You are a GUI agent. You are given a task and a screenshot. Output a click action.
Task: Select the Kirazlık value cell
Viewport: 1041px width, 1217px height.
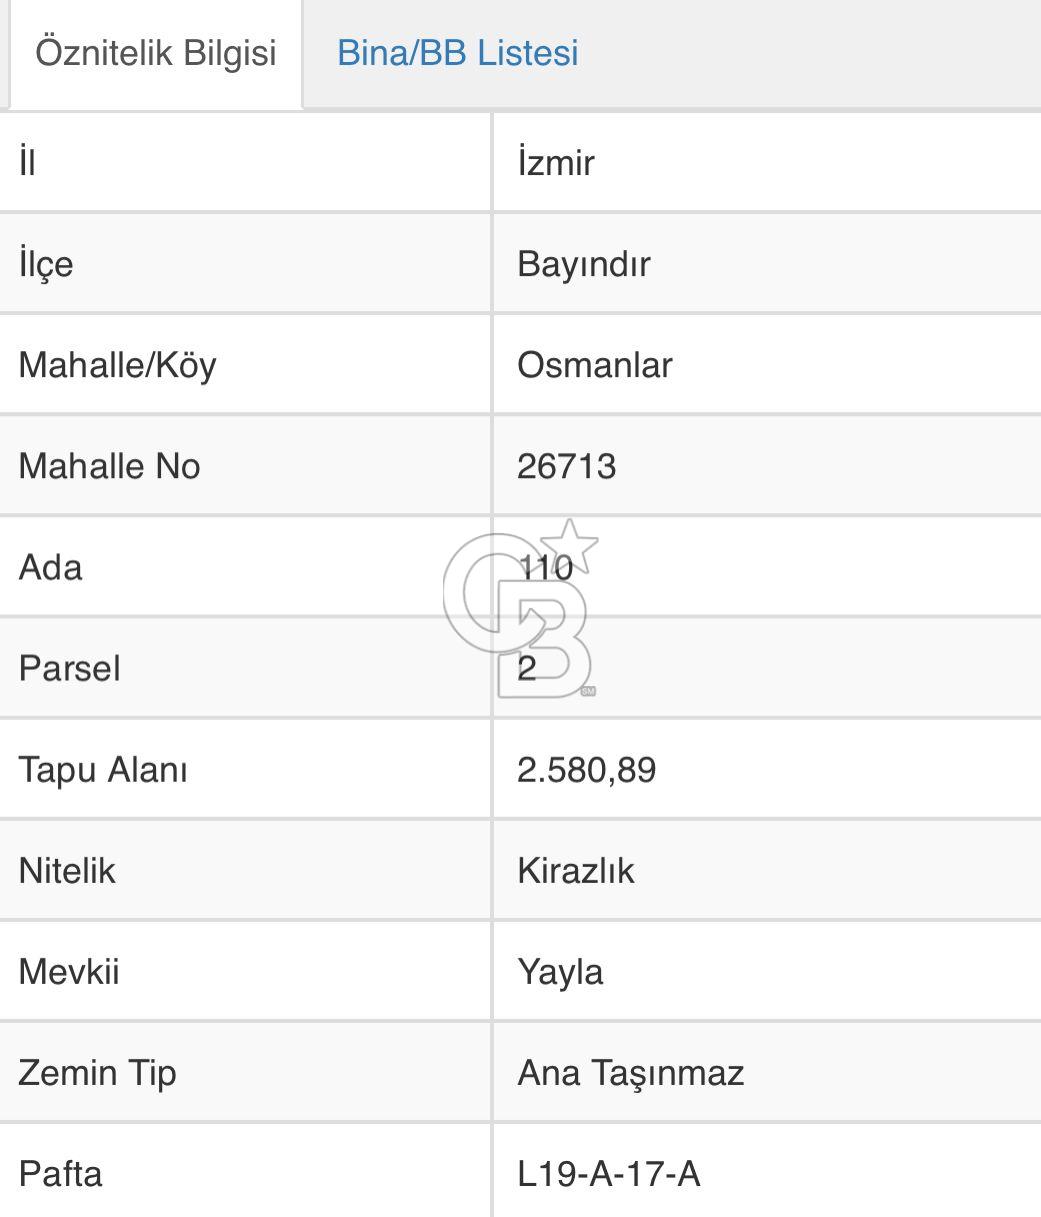pos(575,871)
